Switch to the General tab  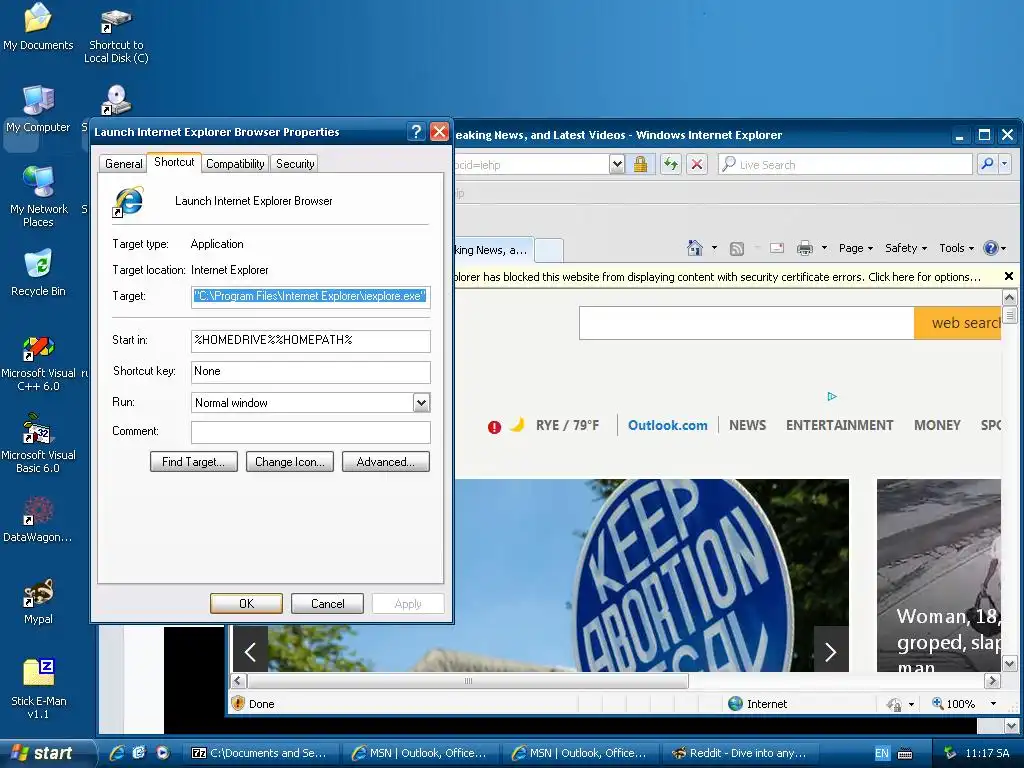123,164
